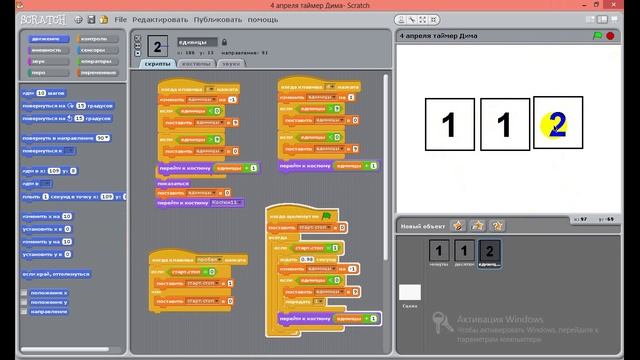640x360 pixels.
Task: Open the 'помощь' menu
Action: [x=263, y=20]
